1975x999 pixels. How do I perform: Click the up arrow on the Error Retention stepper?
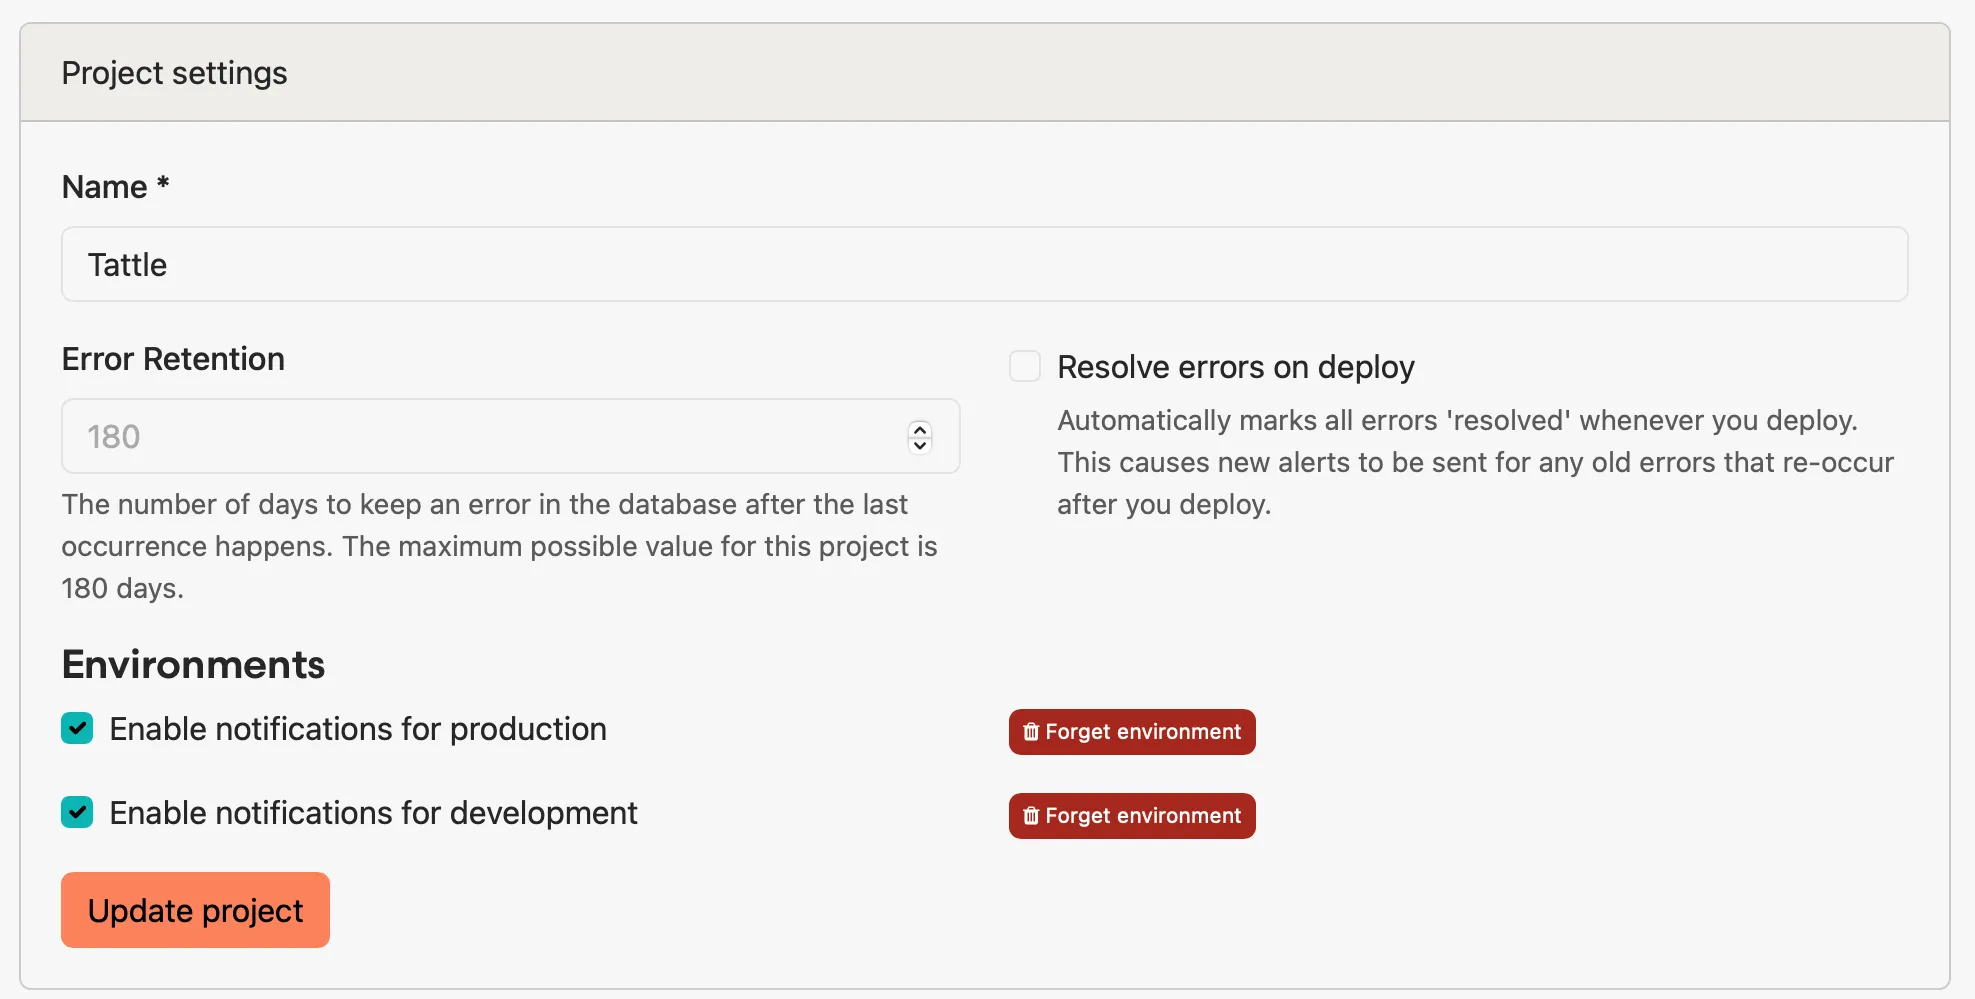[919, 429]
